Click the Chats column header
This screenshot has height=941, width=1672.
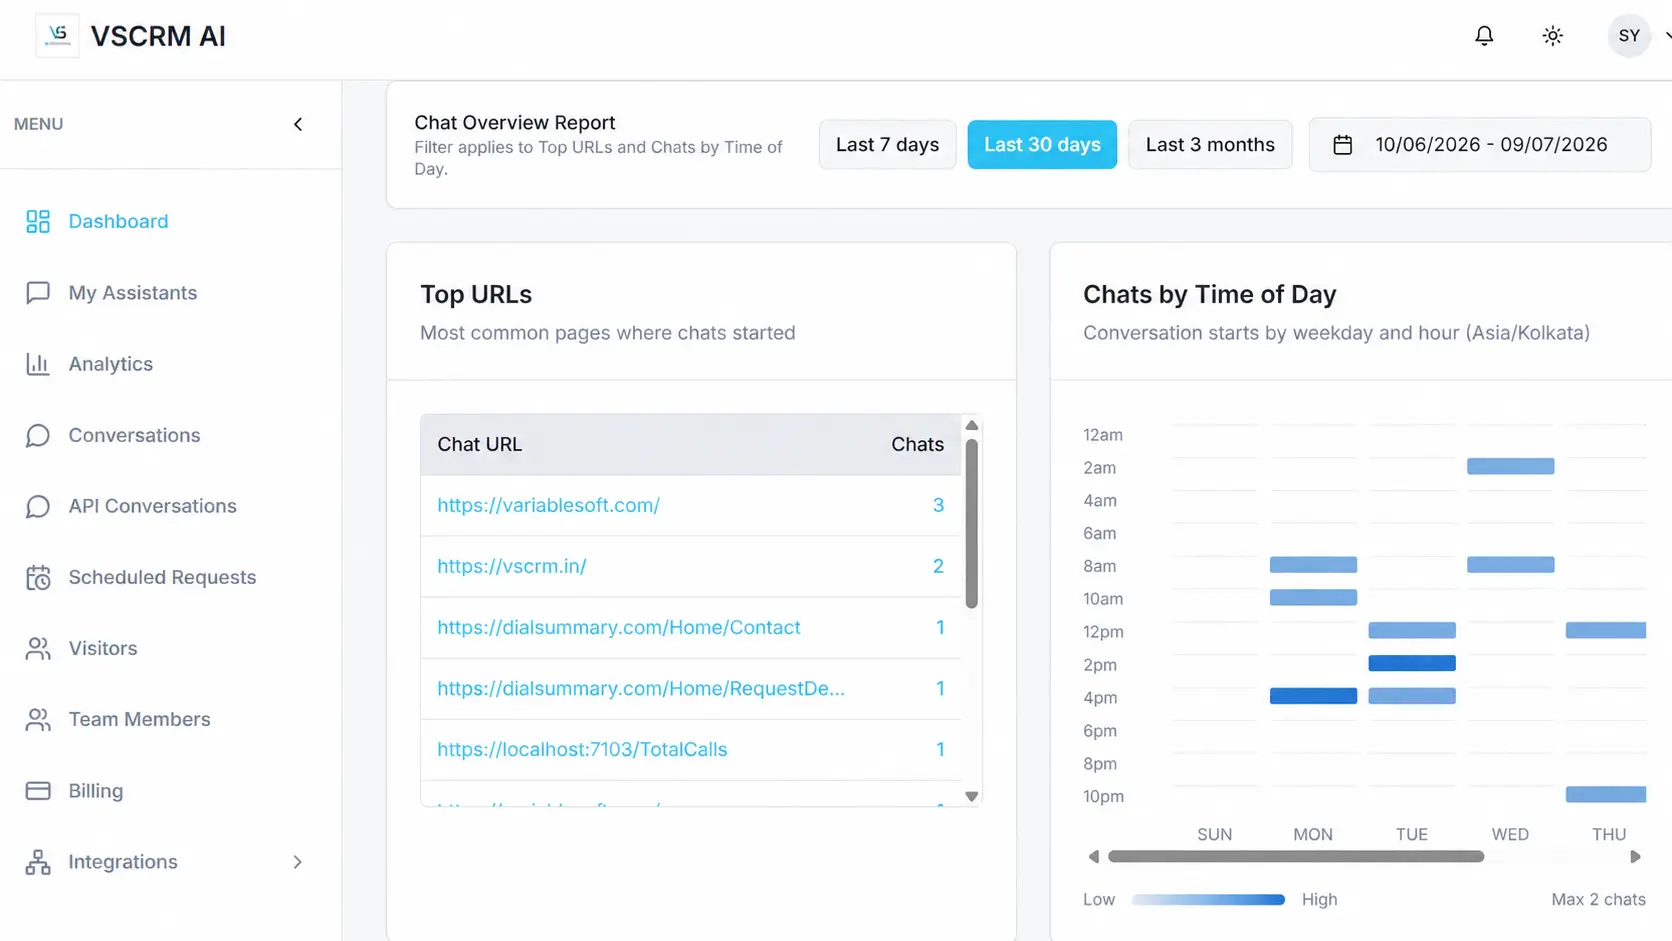click(x=917, y=444)
